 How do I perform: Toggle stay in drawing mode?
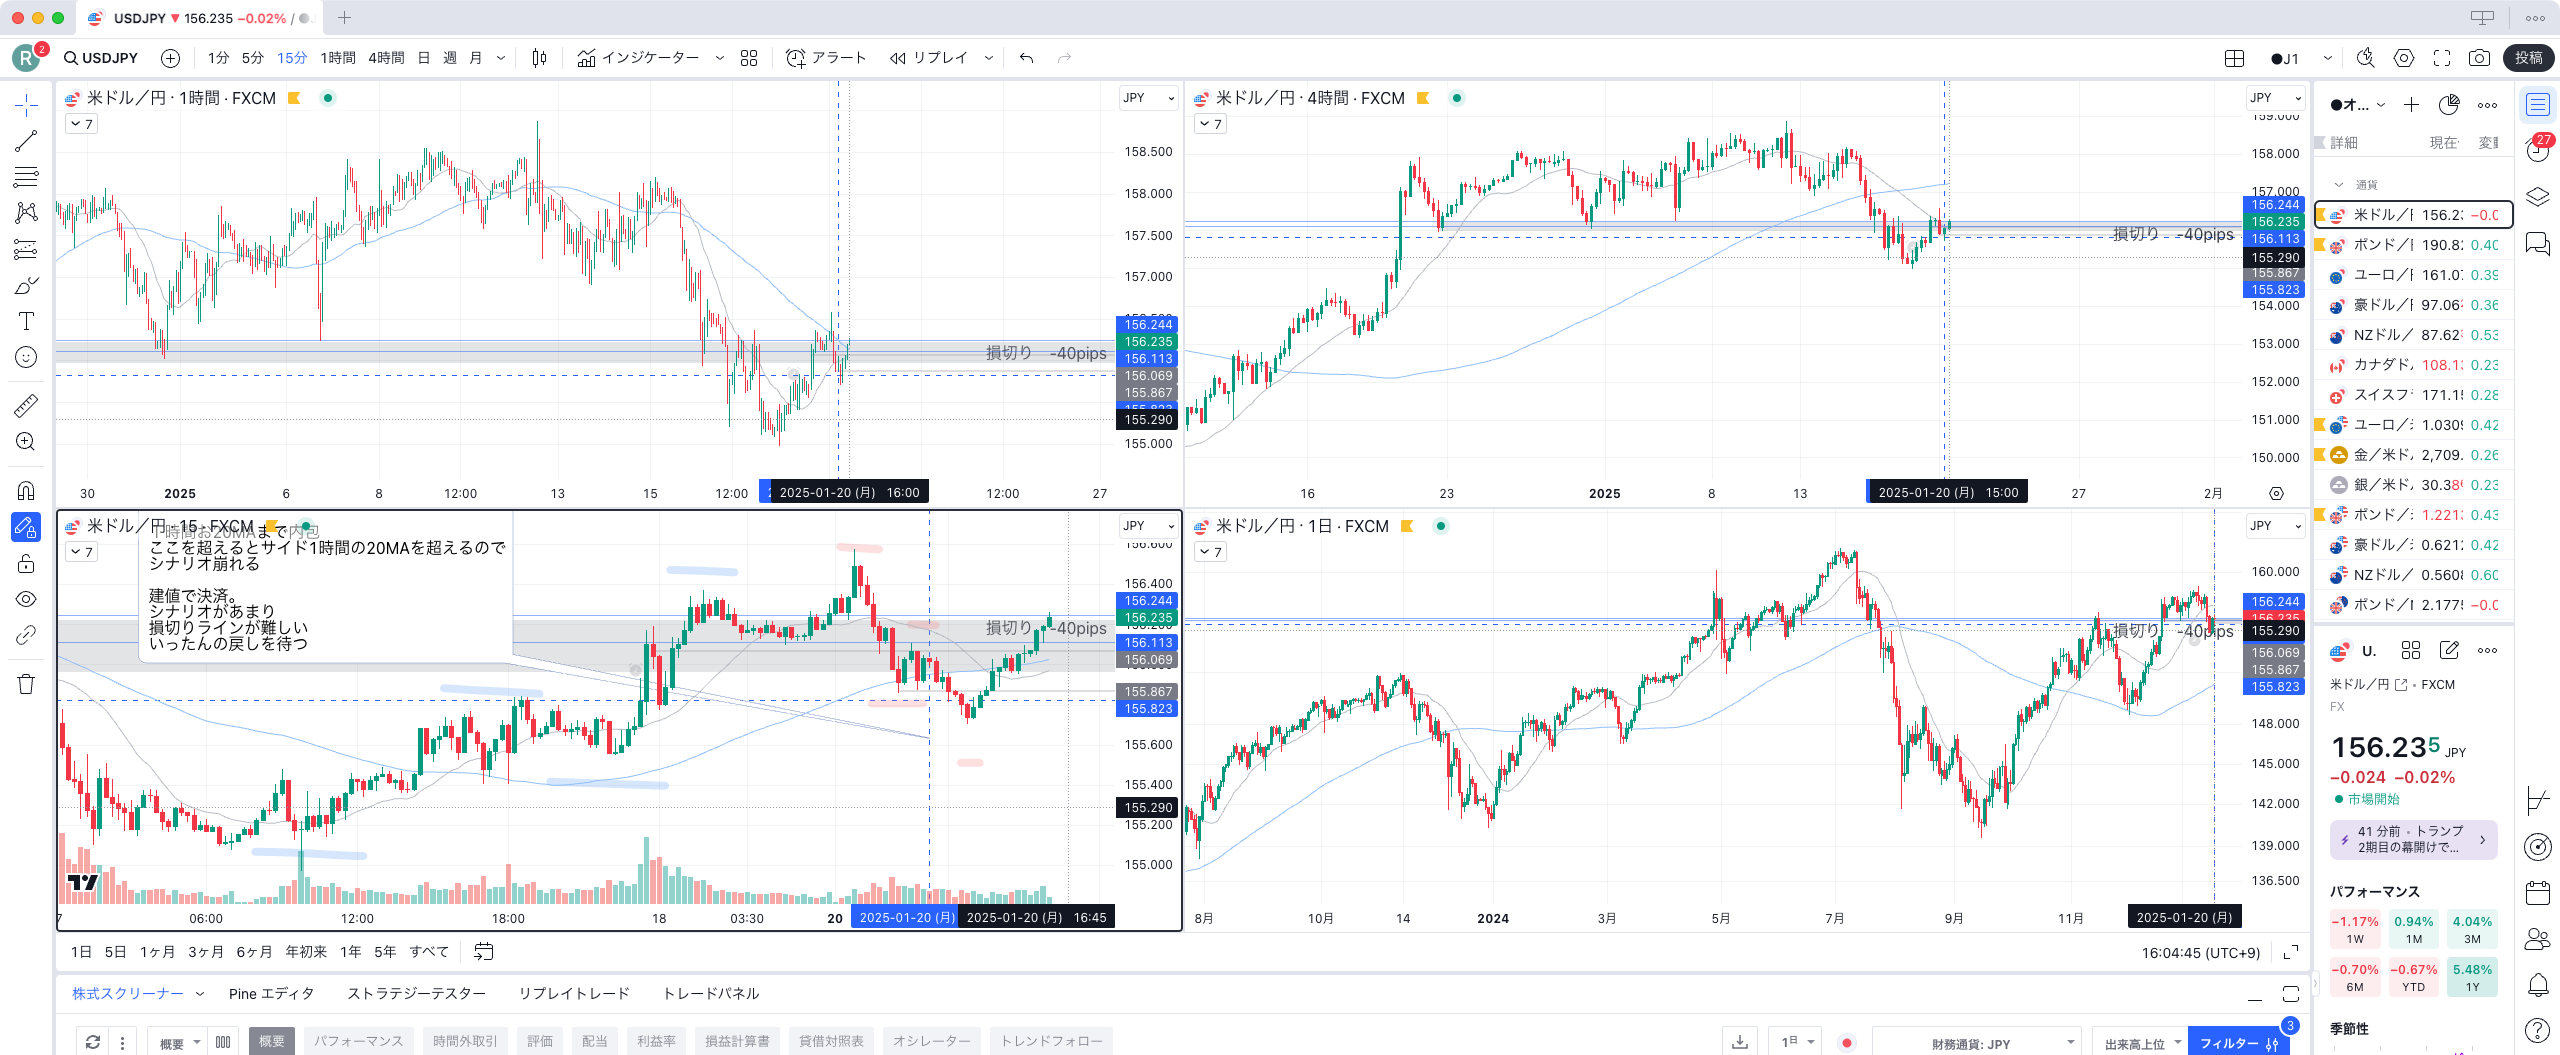pos(26,527)
